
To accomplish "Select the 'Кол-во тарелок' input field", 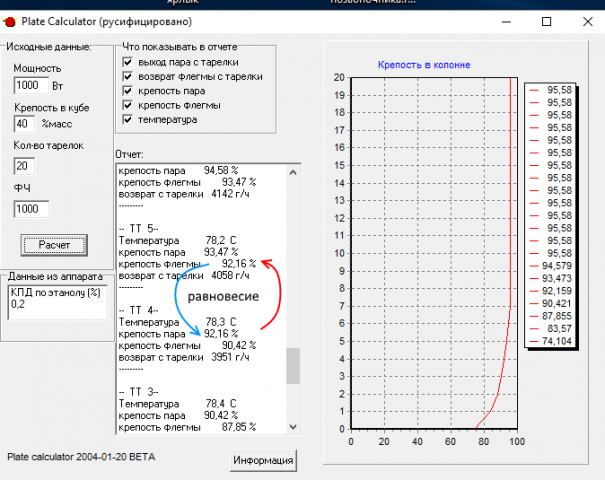I will pos(26,166).
